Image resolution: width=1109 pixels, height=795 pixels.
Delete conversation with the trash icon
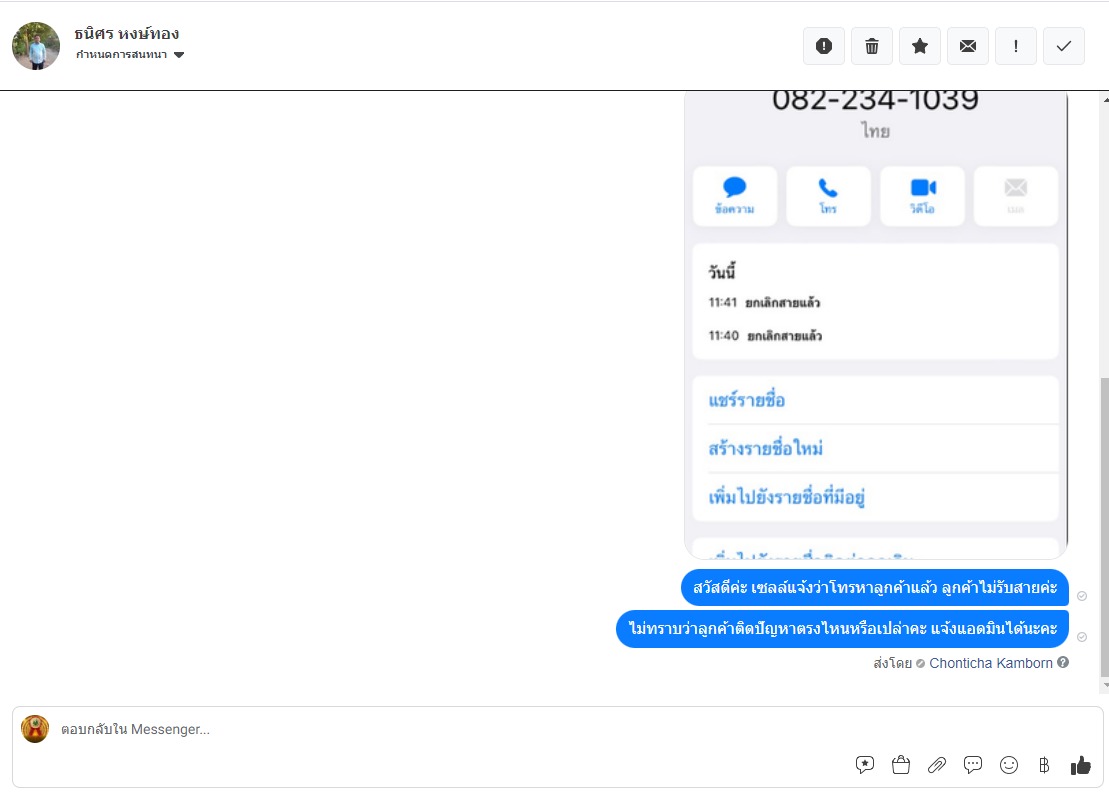(x=872, y=46)
